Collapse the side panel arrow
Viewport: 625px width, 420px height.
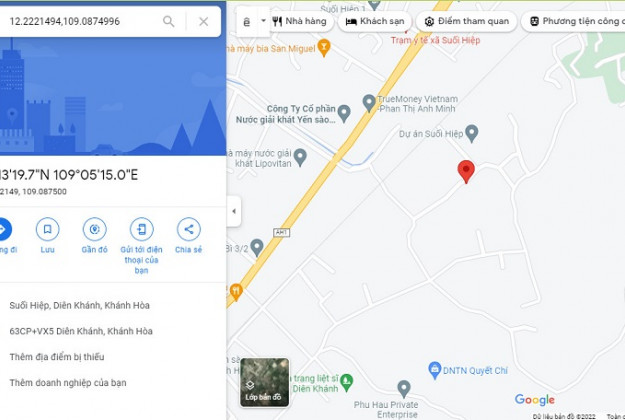234,211
